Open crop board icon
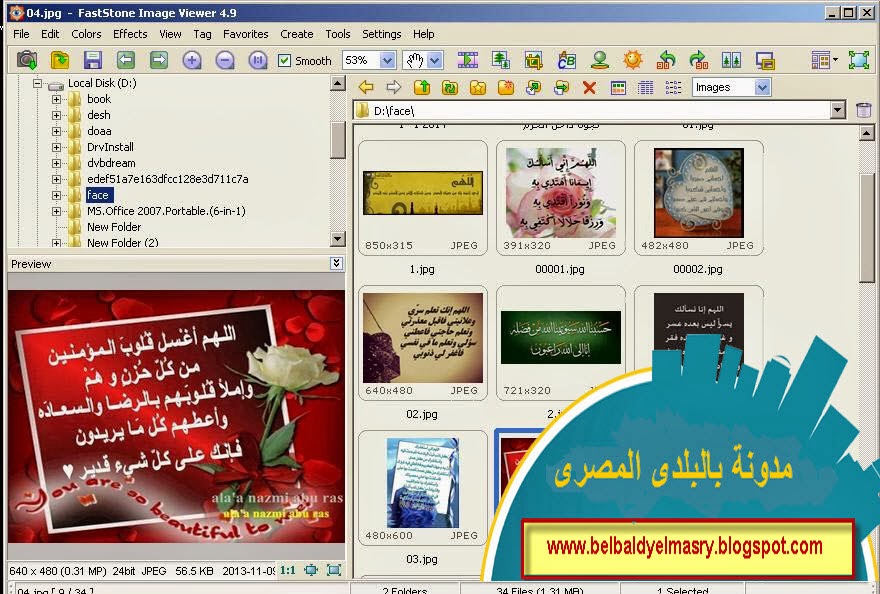880x594 pixels. tap(534, 60)
